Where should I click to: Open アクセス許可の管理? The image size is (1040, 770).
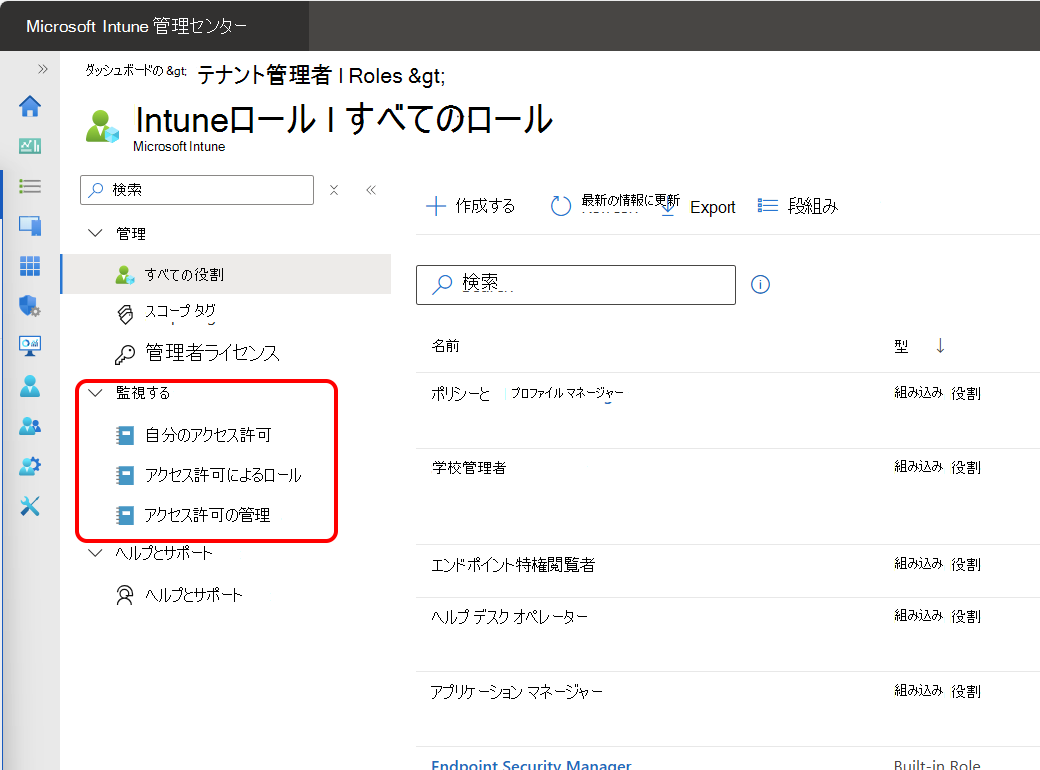(207, 515)
